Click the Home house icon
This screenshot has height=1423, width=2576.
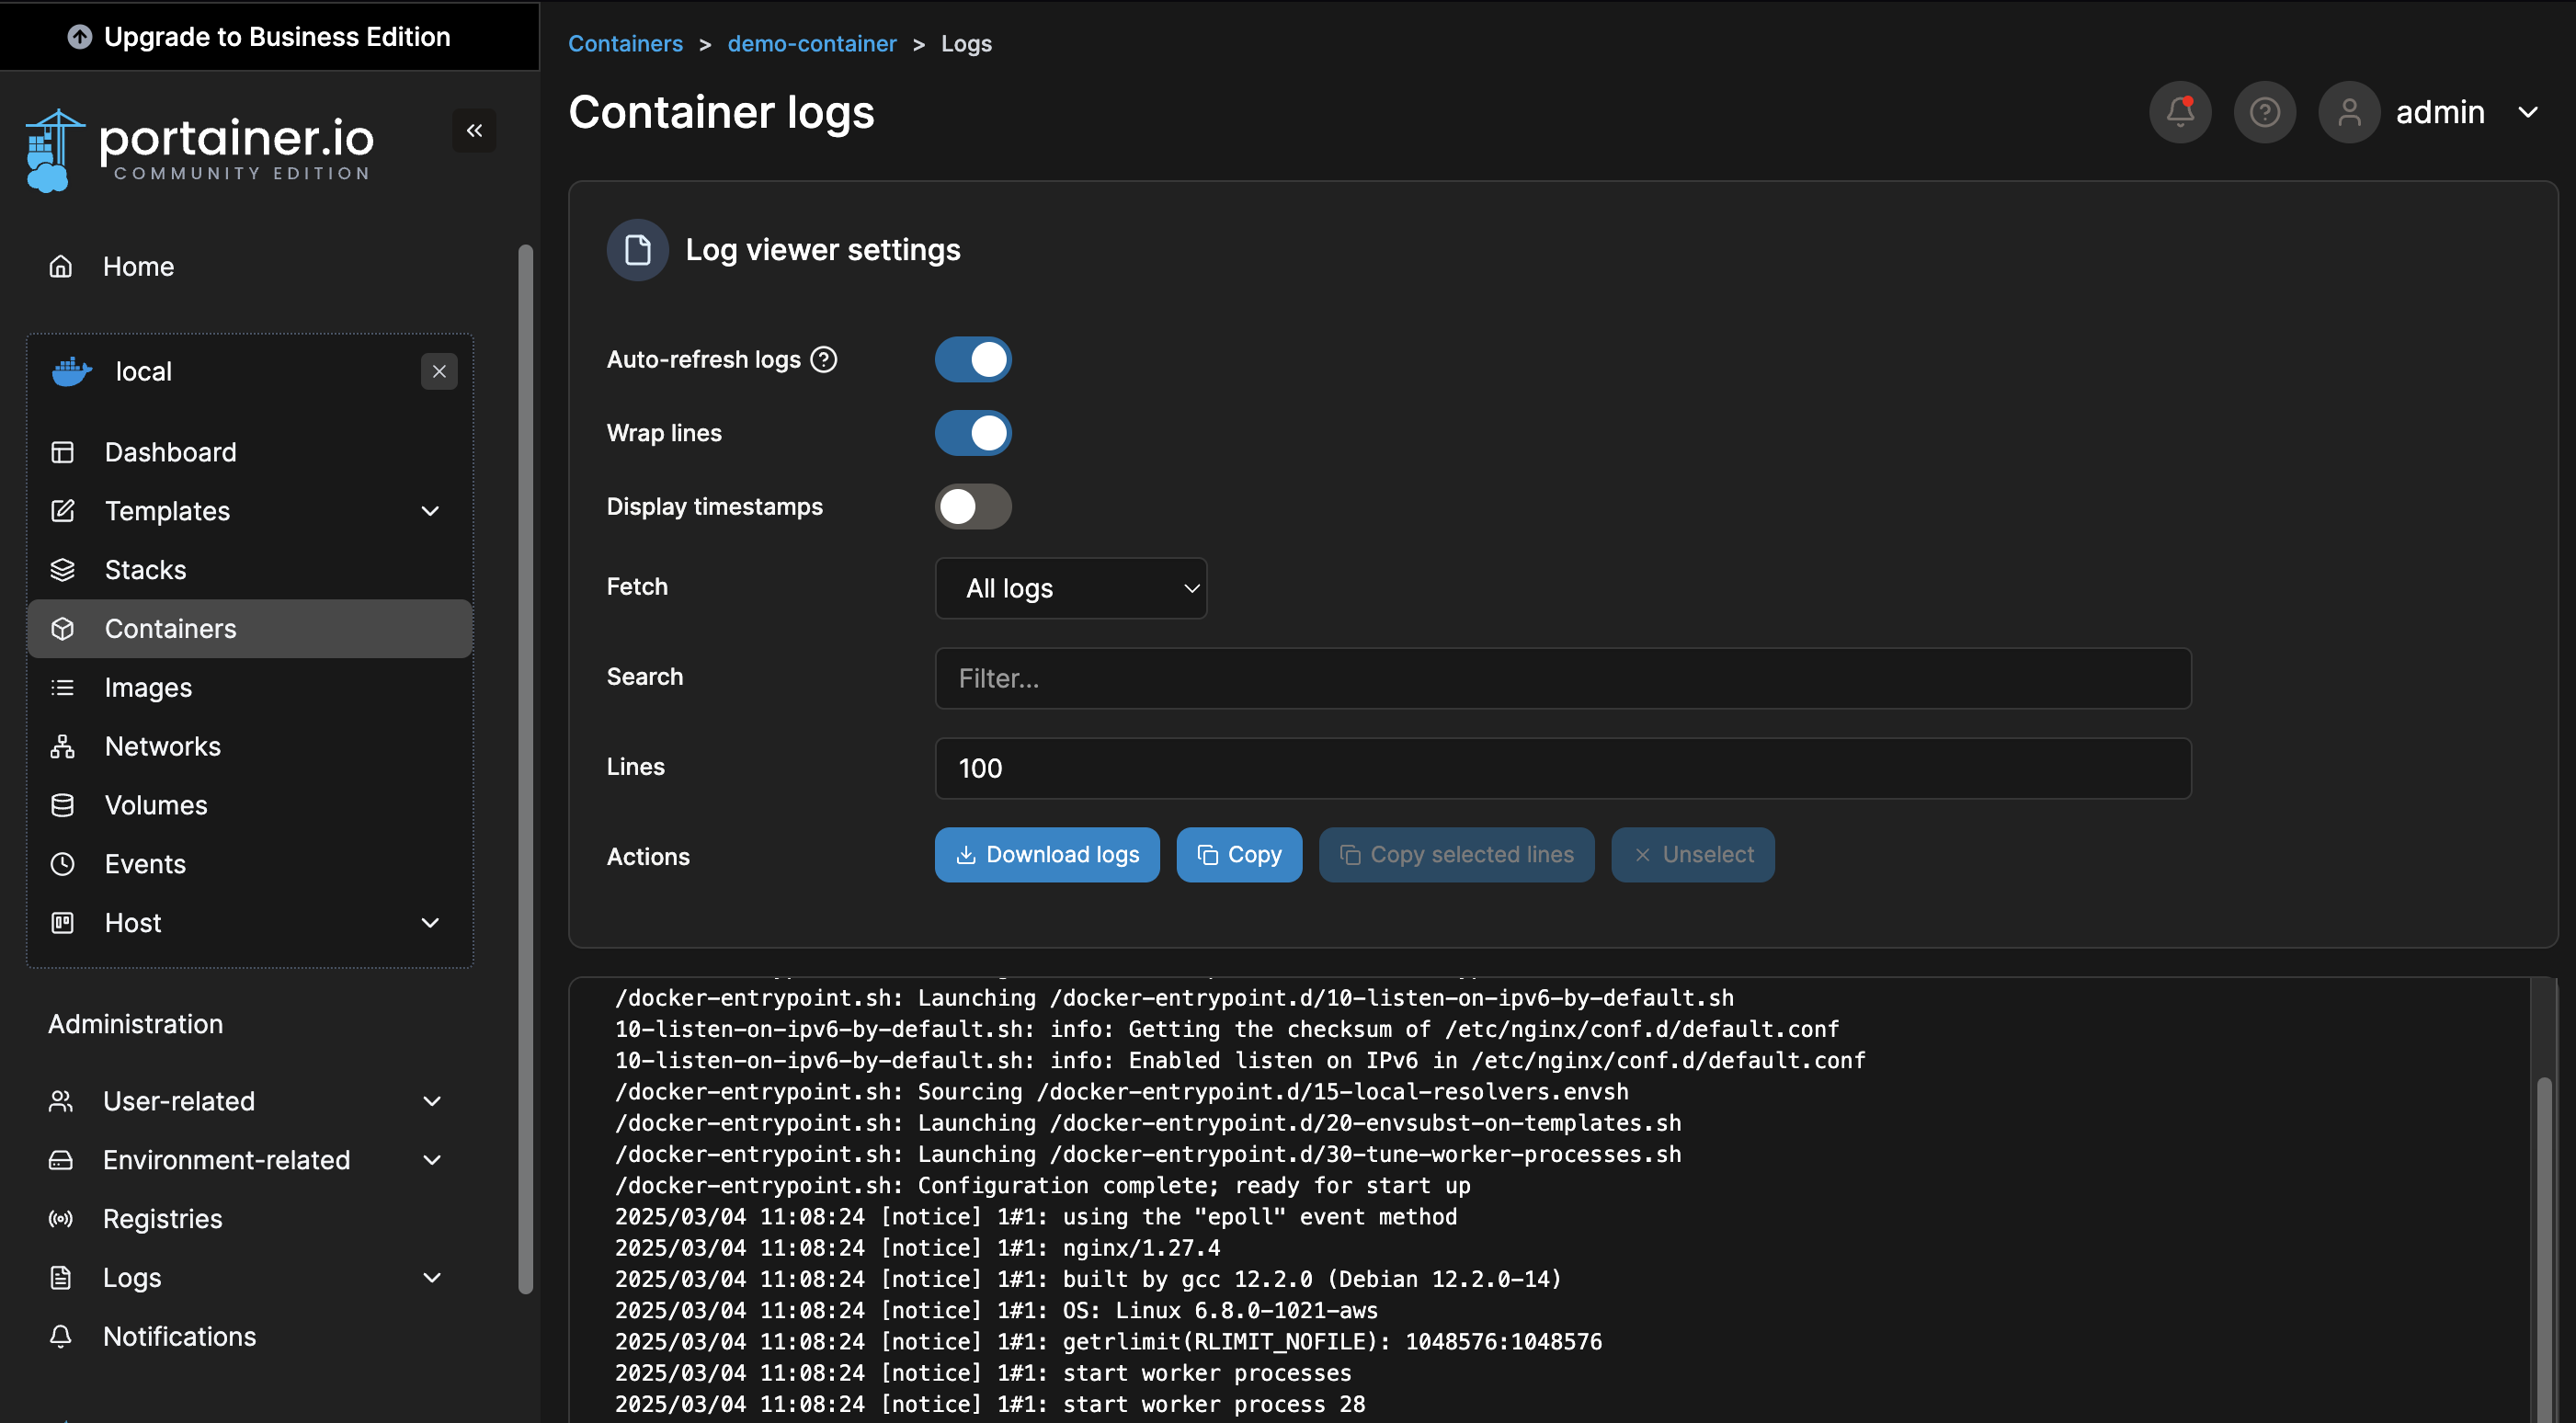[x=61, y=267]
